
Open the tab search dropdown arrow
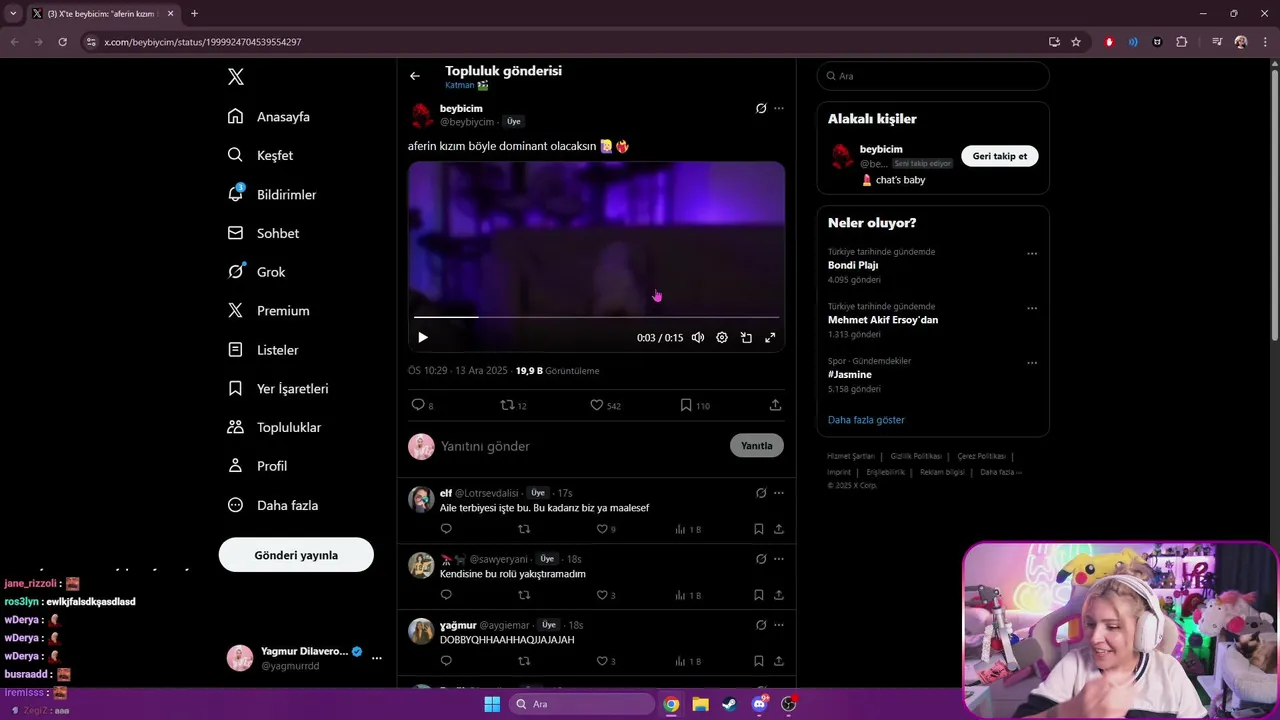[x=13, y=14]
